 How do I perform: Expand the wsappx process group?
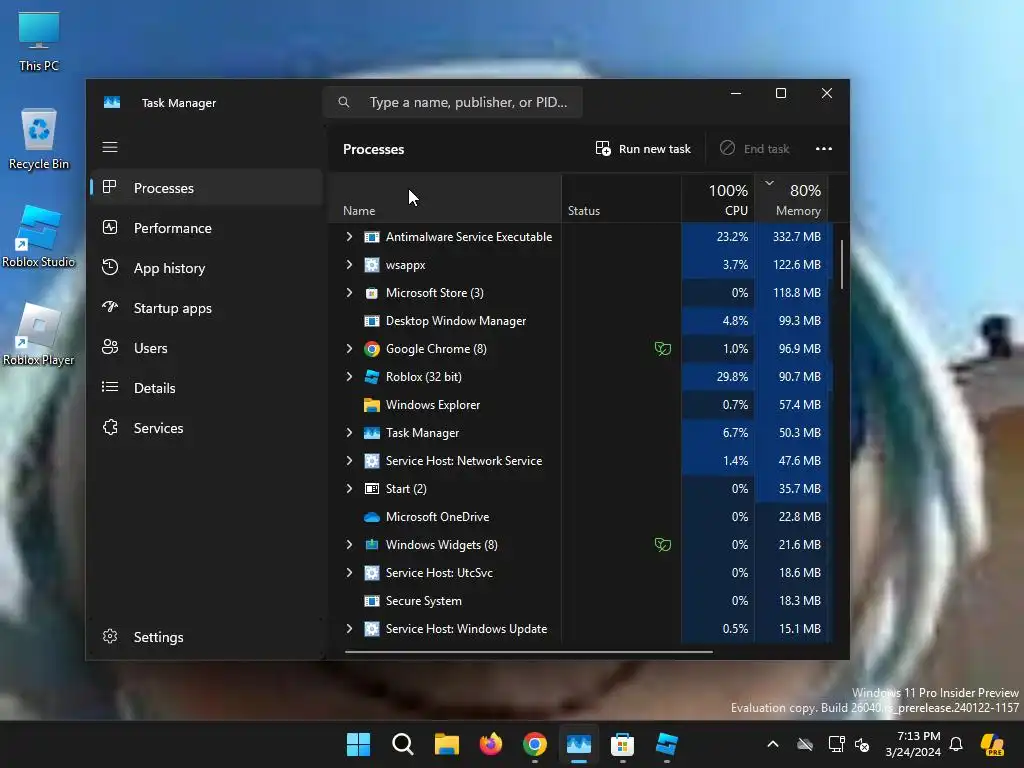click(x=349, y=264)
